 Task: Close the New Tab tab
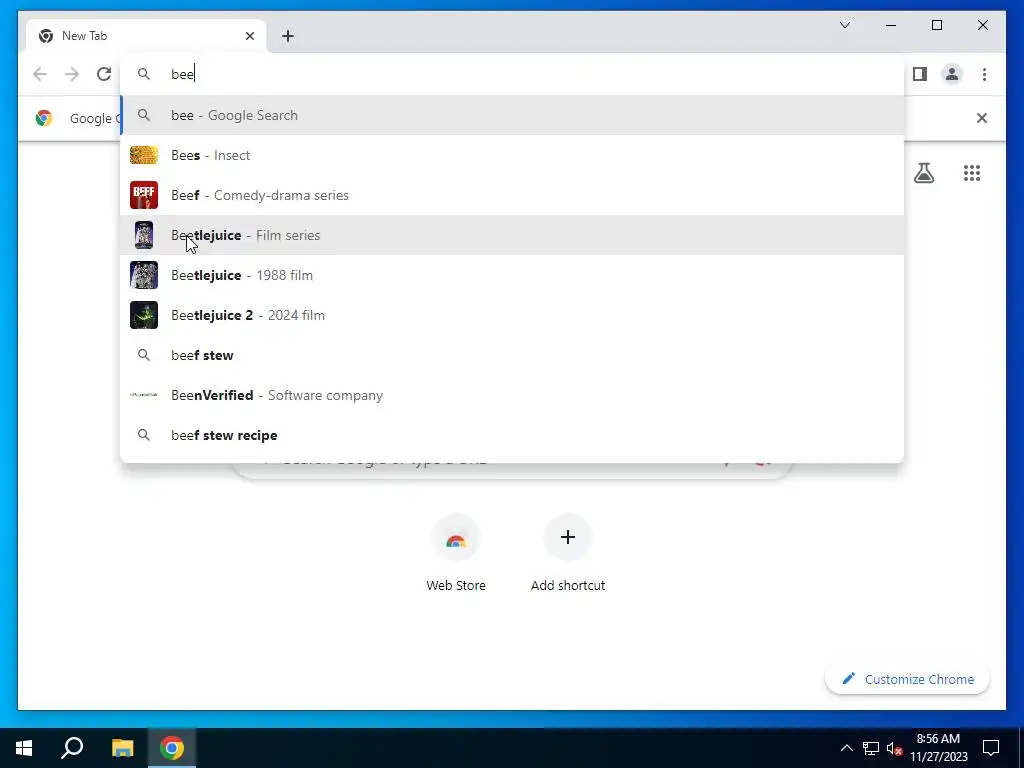tap(249, 36)
